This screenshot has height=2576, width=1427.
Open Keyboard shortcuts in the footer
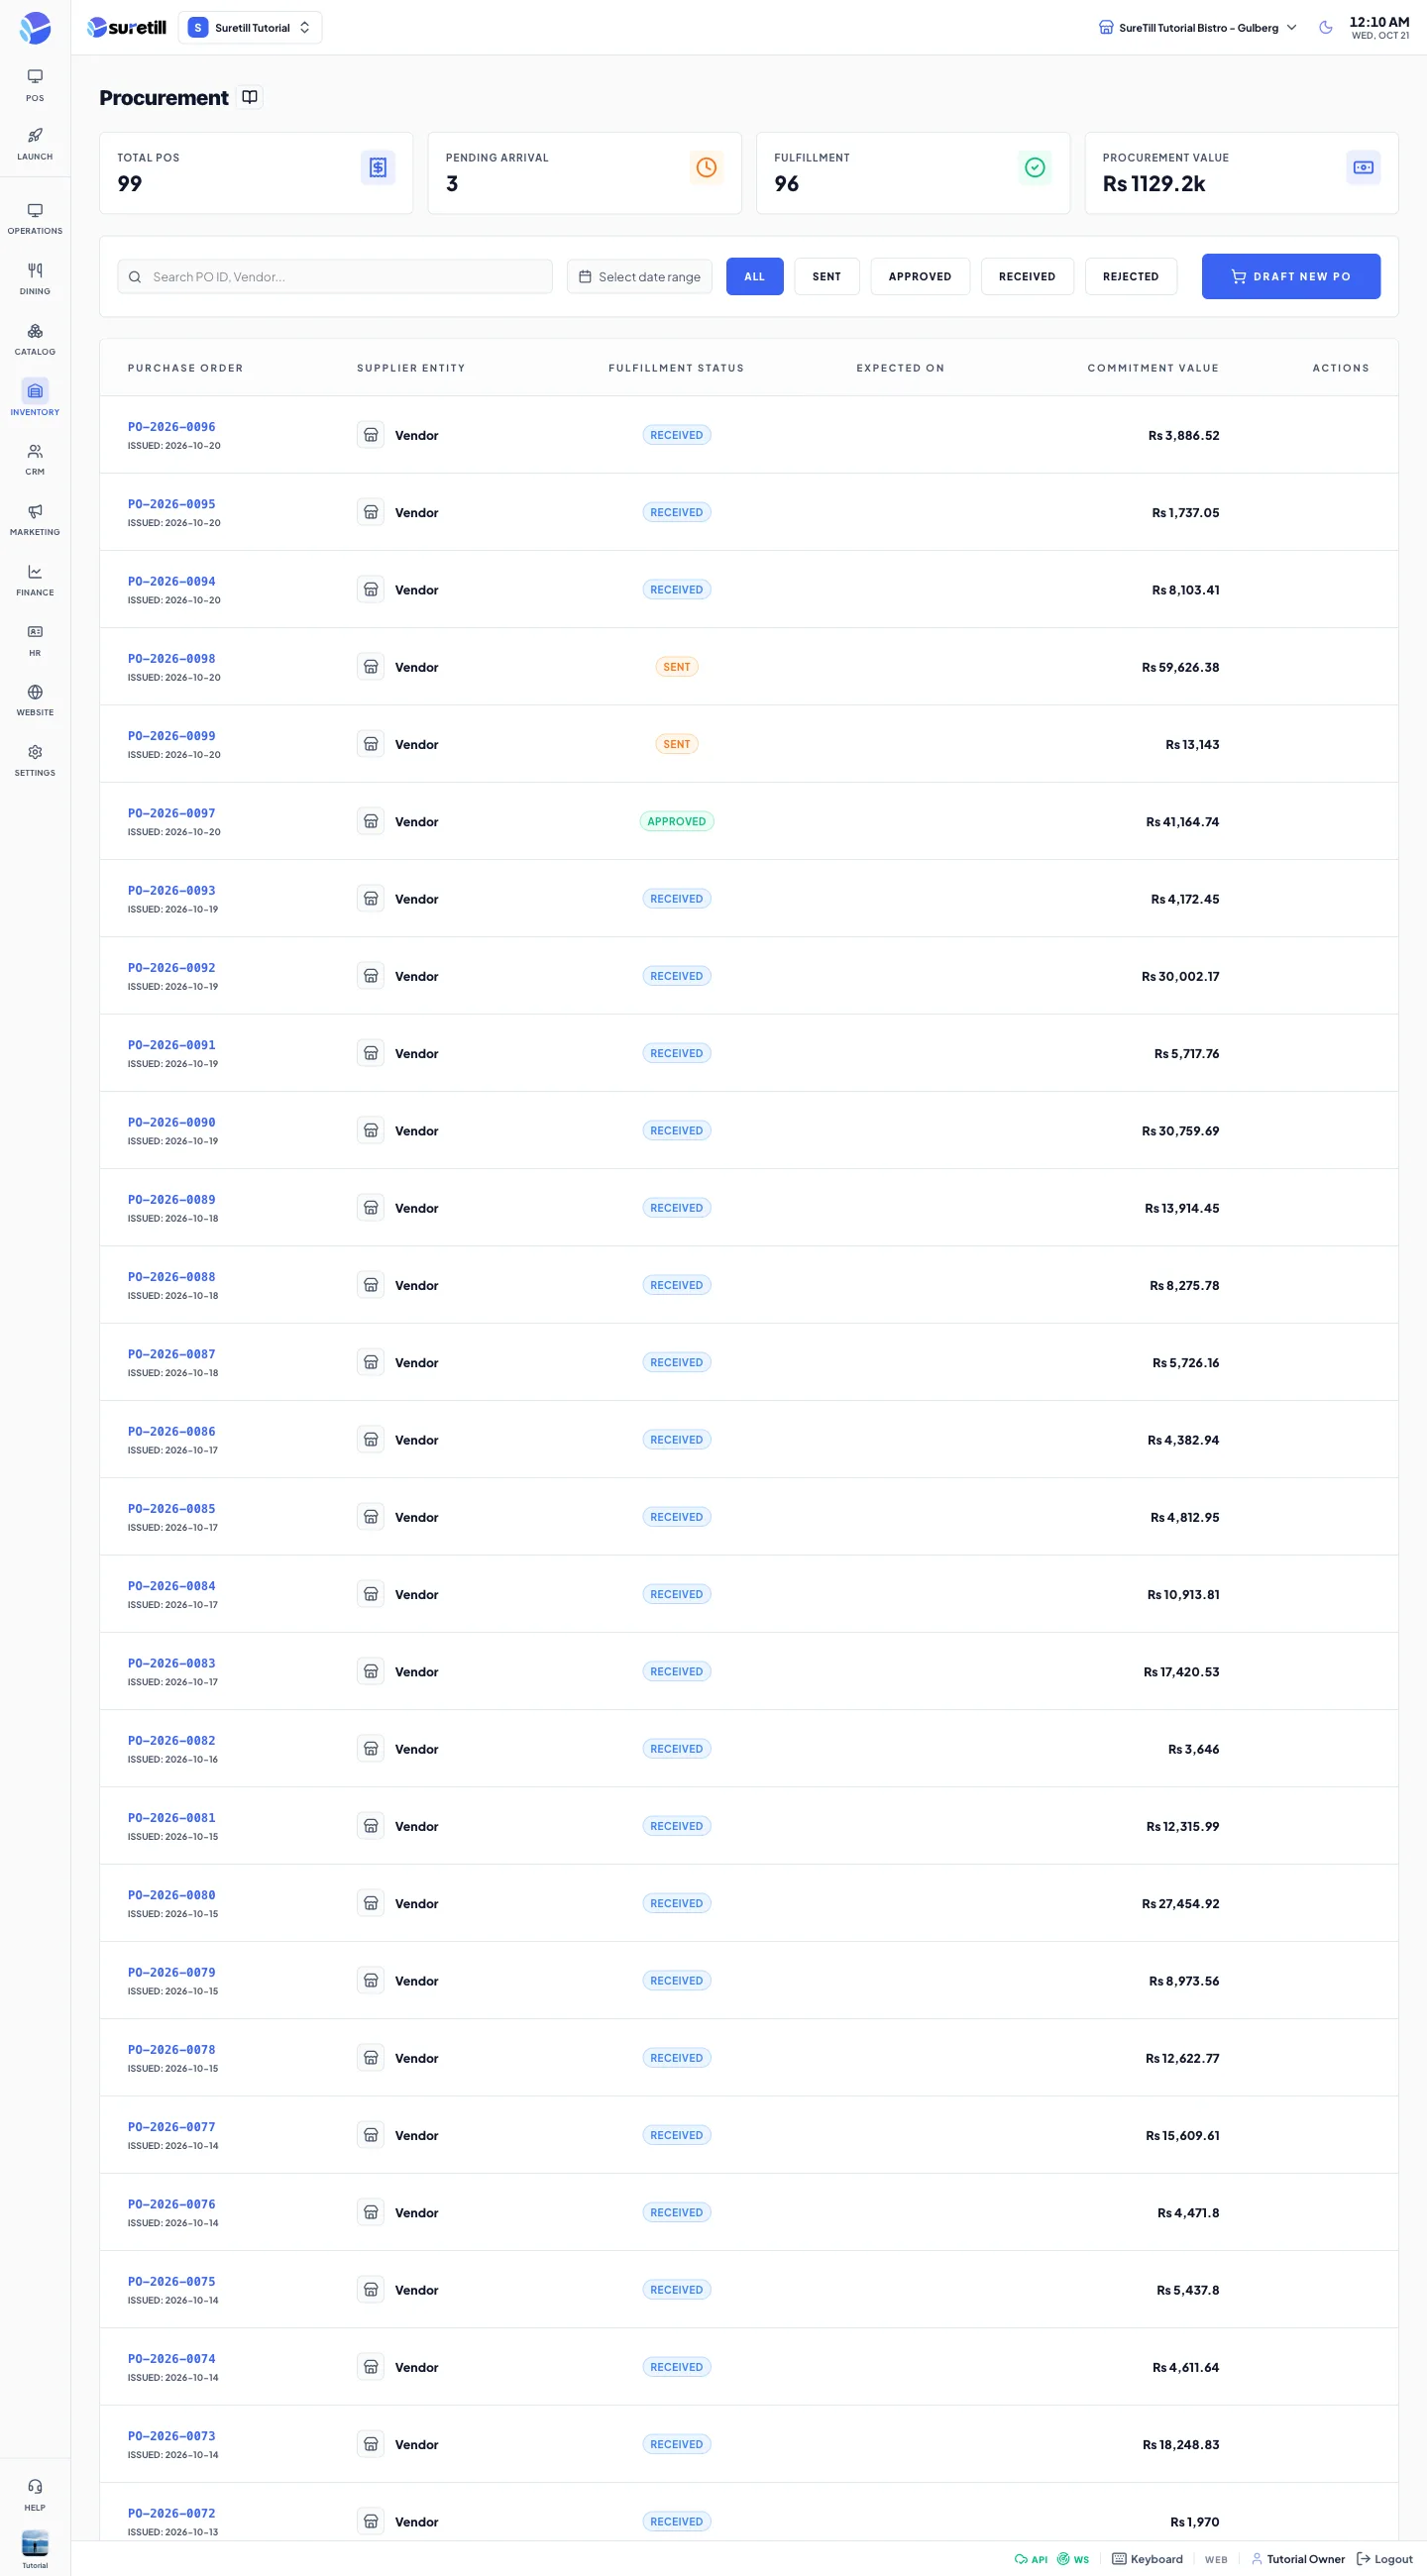[x=1147, y=2558]
